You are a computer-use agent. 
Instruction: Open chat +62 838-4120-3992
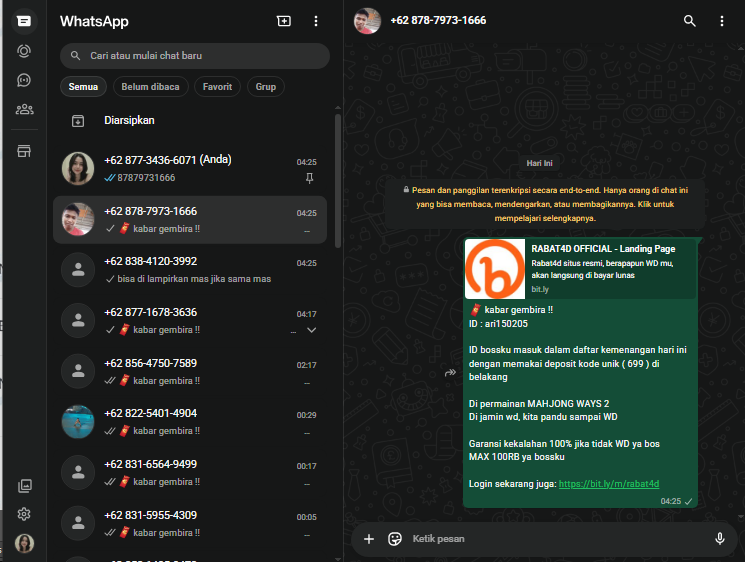(190, 270)
